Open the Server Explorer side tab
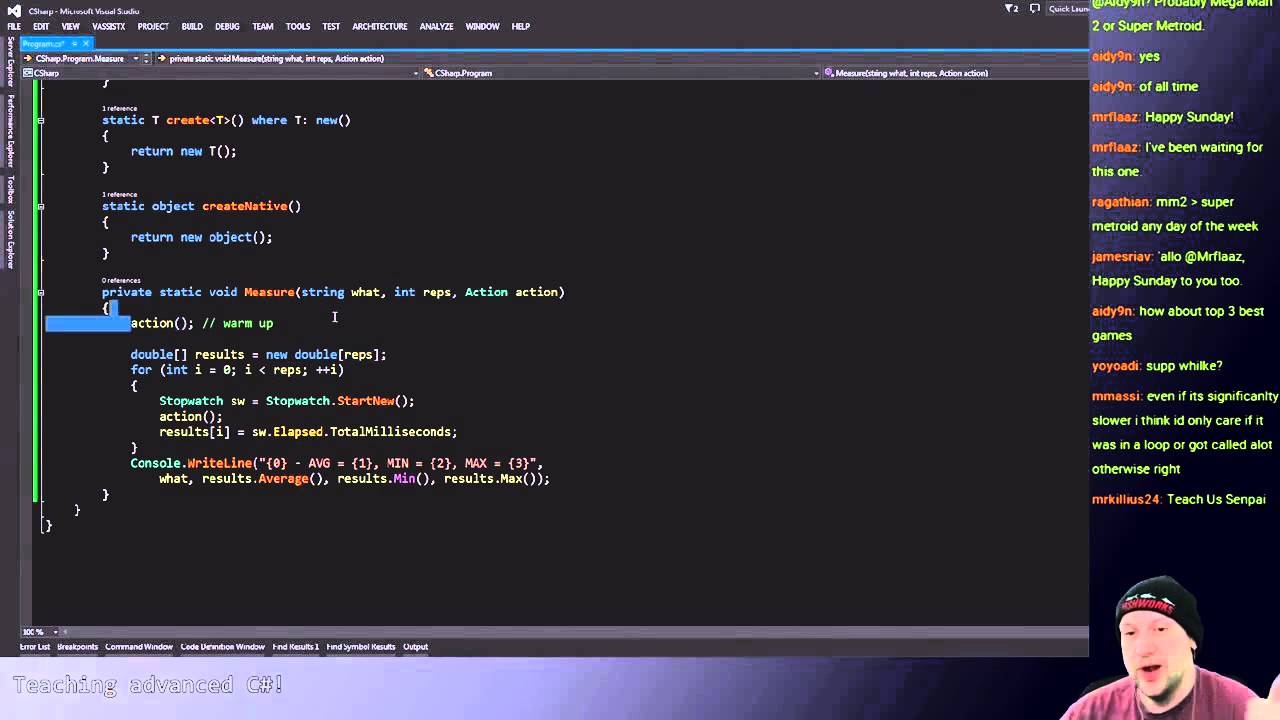 [x=10, y=64]
